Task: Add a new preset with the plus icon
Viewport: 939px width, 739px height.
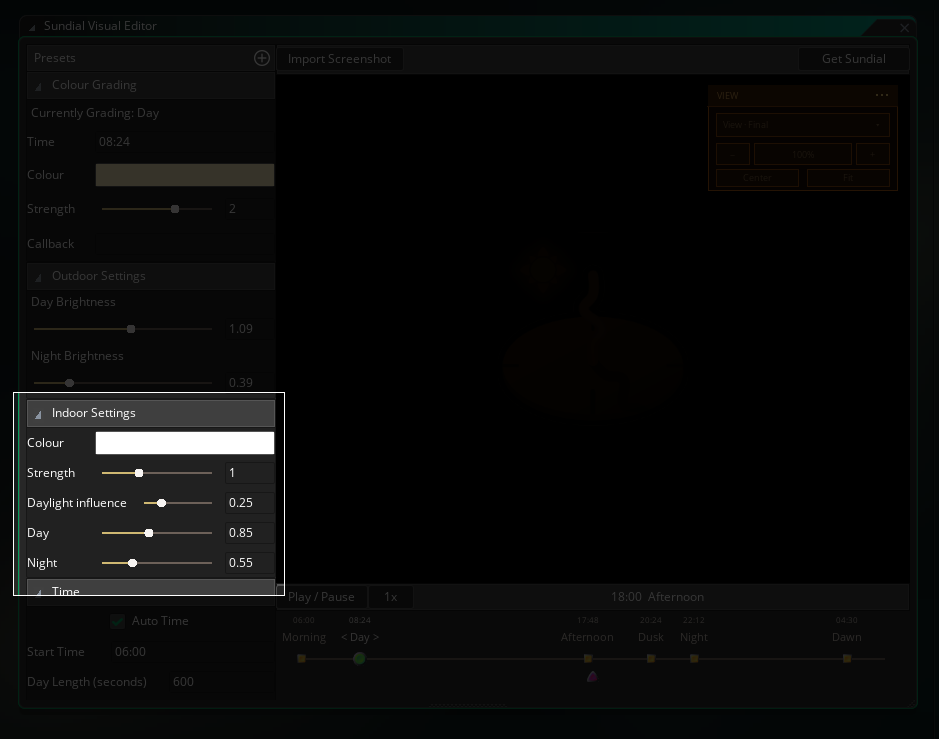Action: [x=262, y=58]
